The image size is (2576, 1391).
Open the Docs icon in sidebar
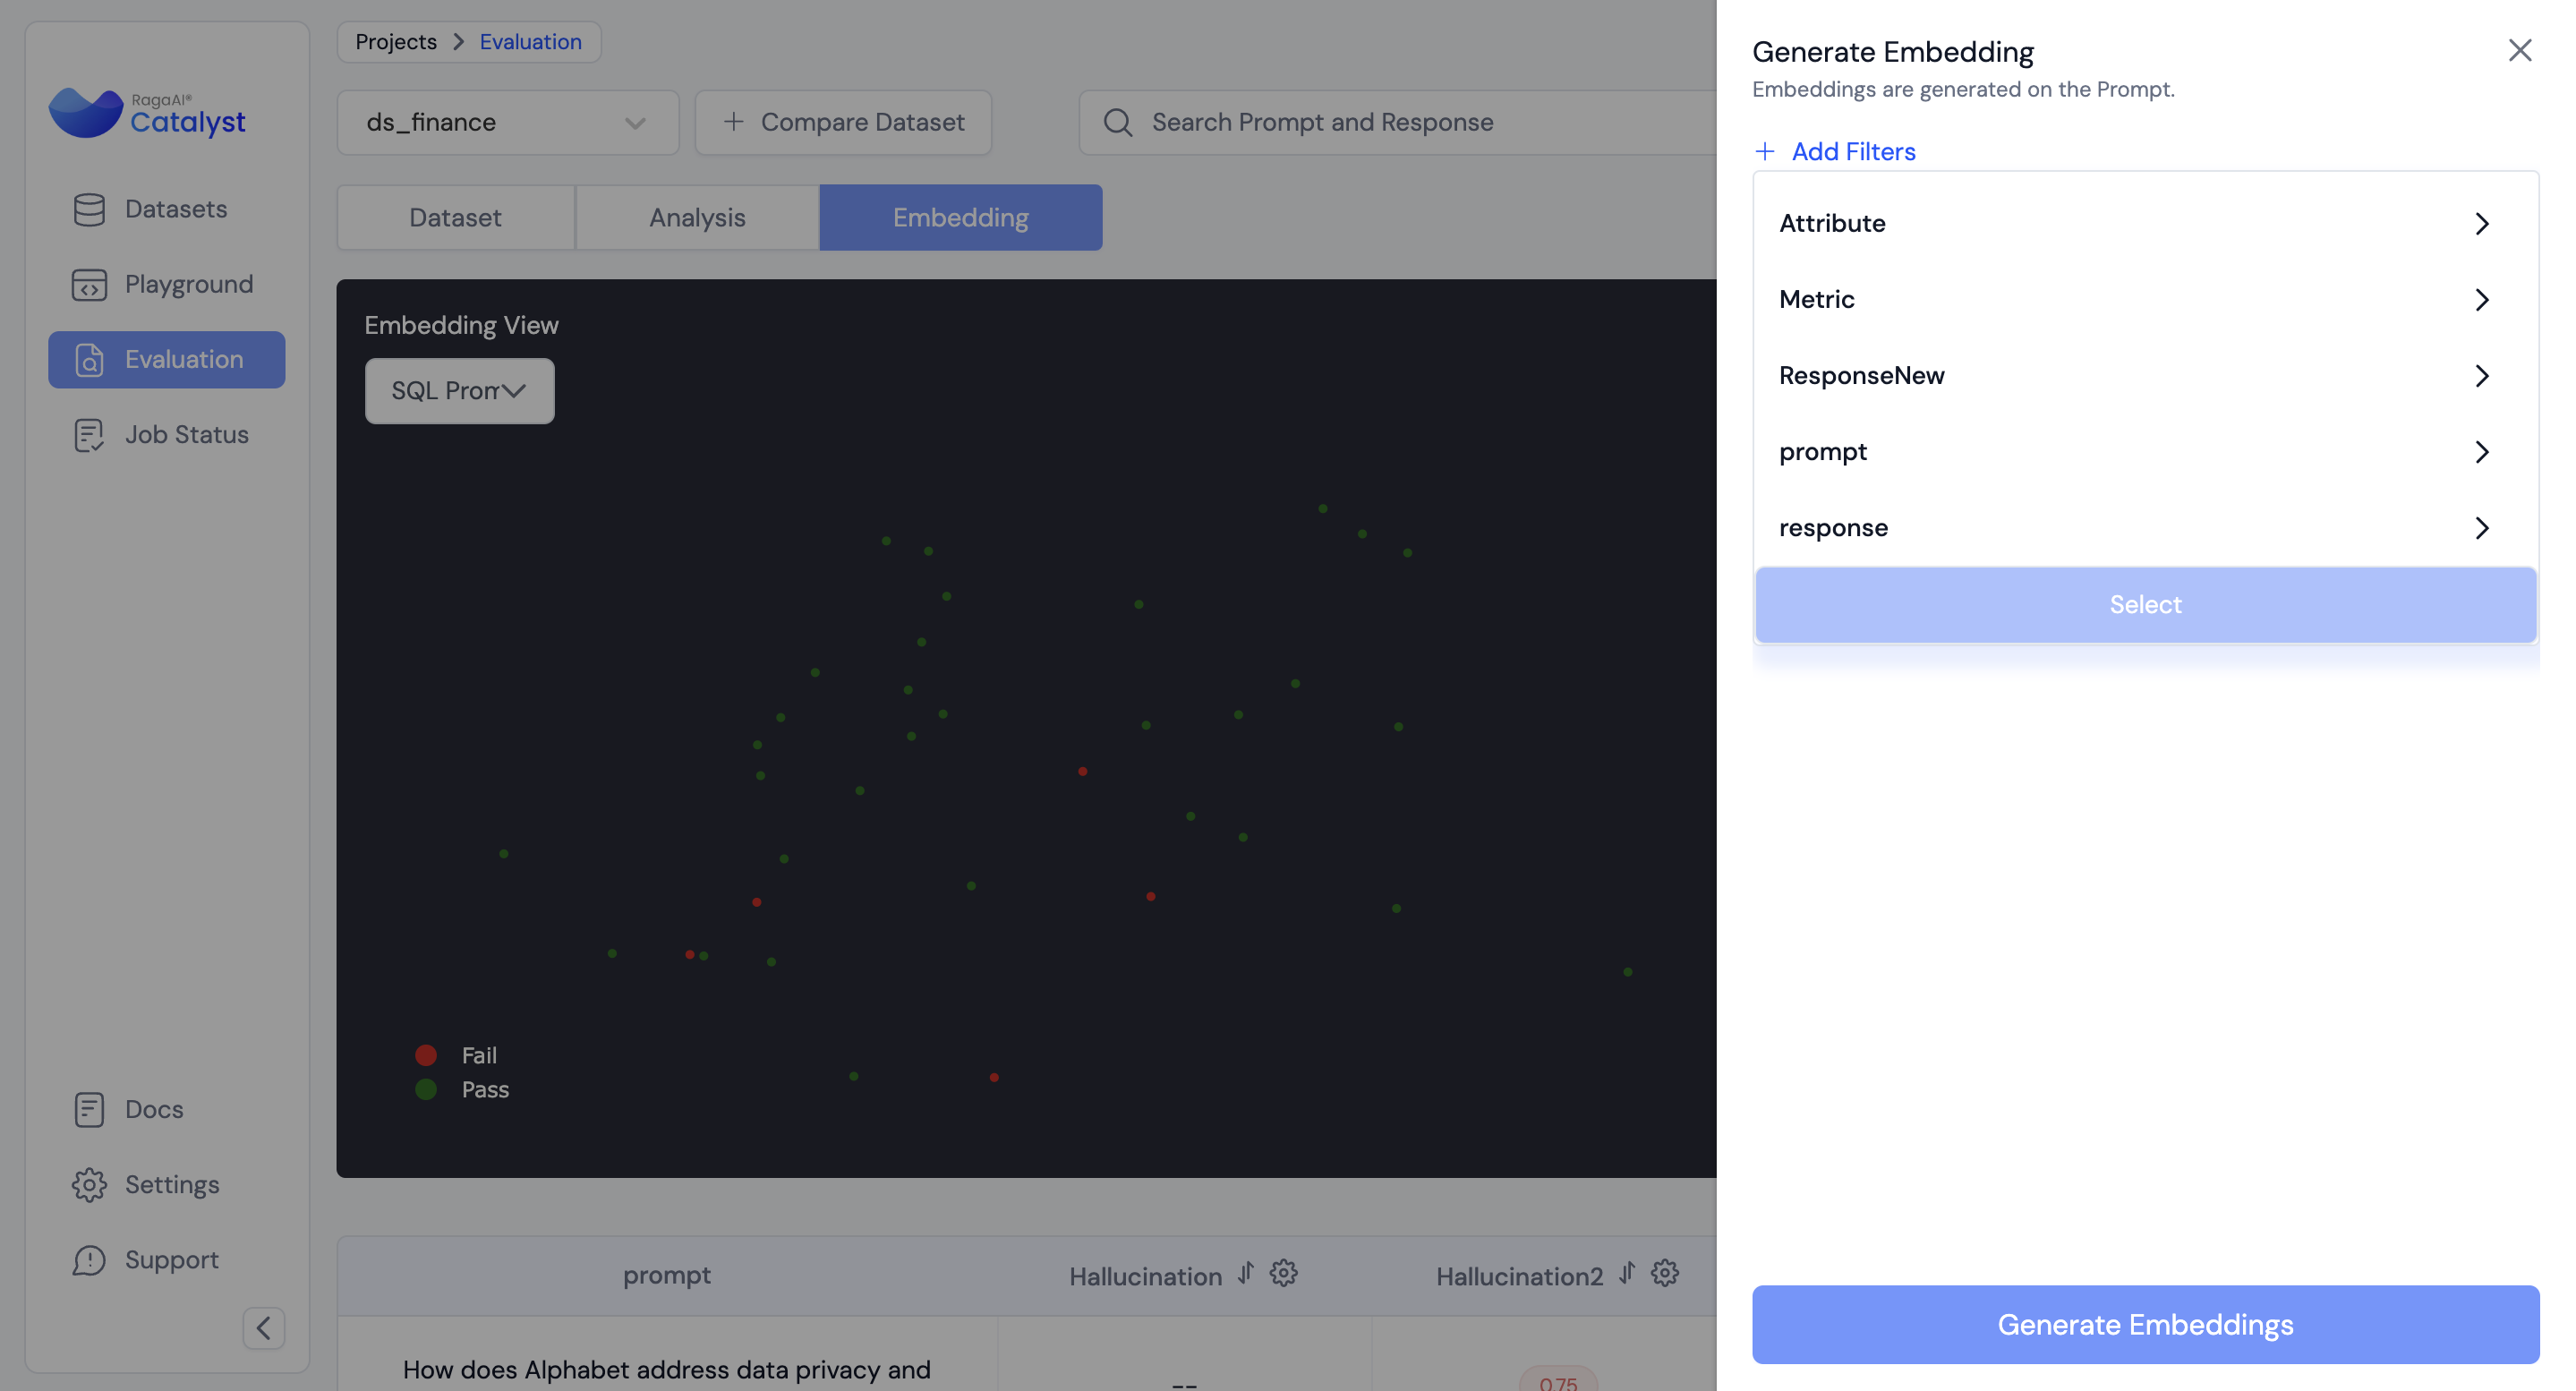89,1109
